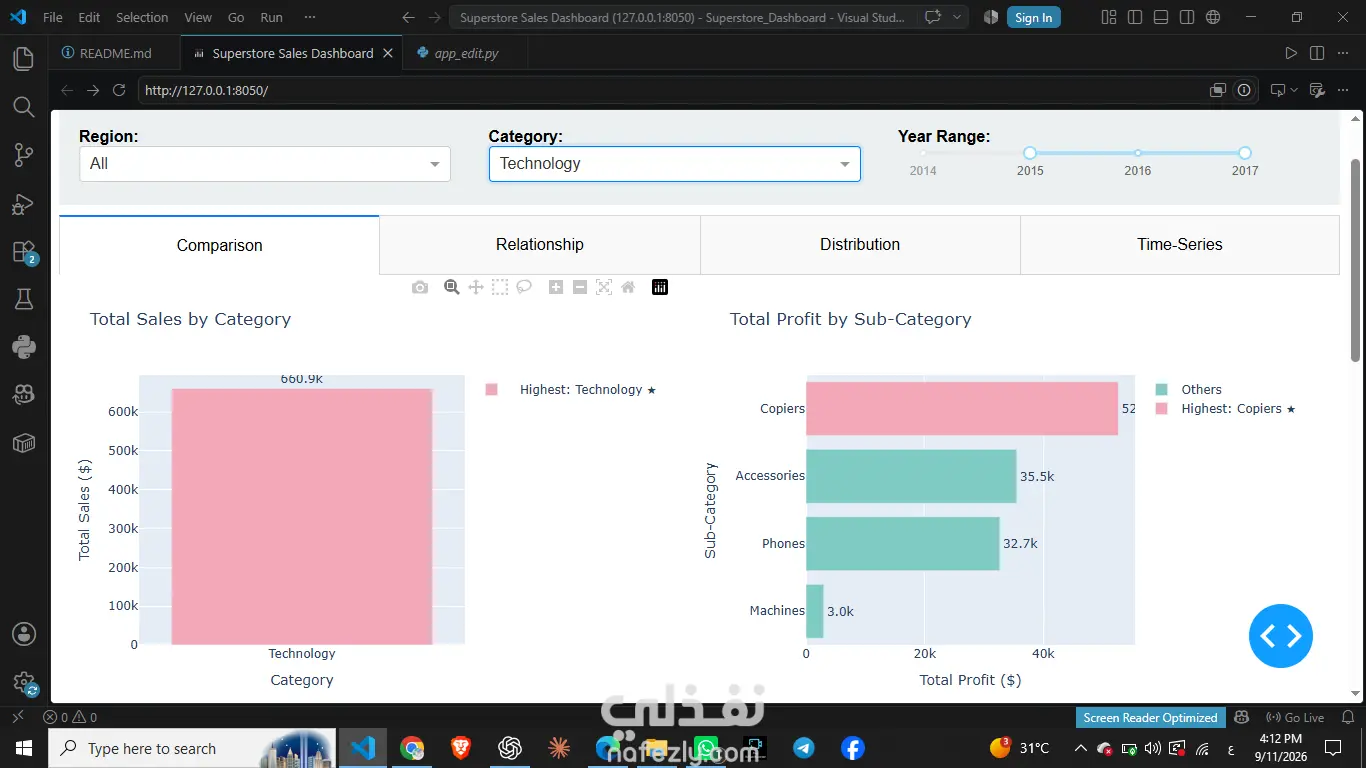
Task: Click the Go Live status bar button
Action: tap(1295, 717)
